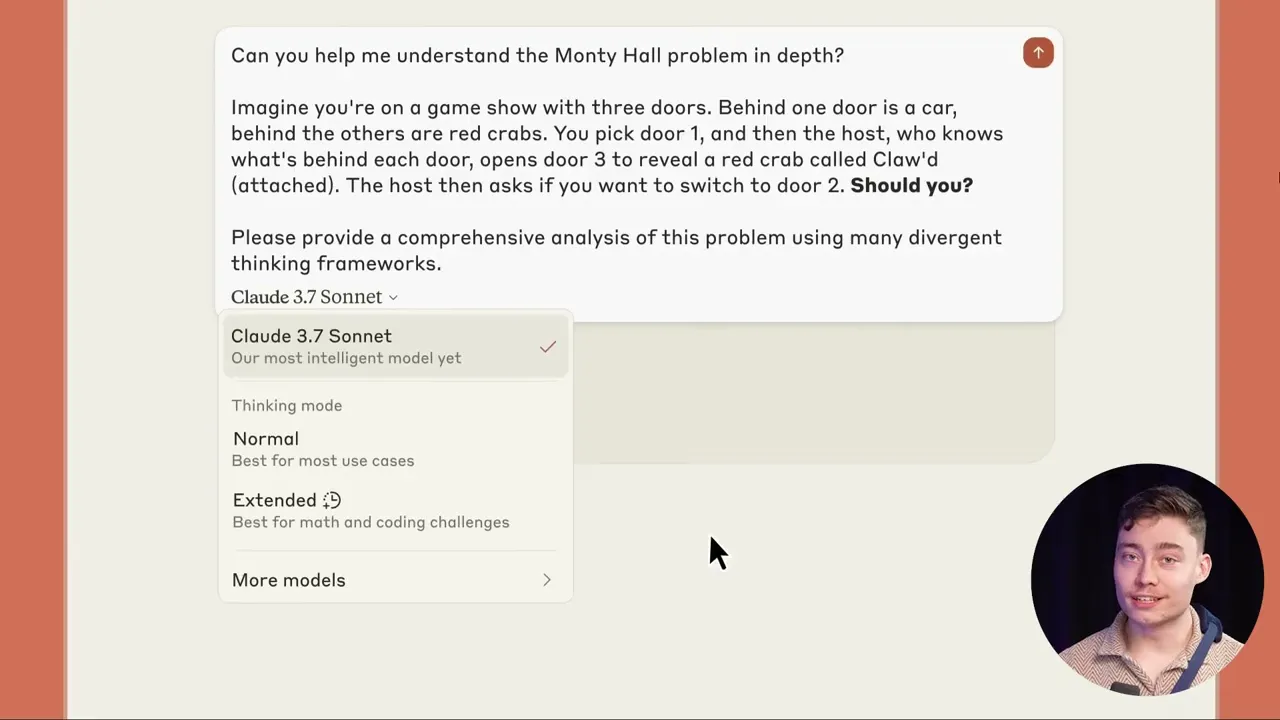The image size is (1280, 720).
Task: Click the orange send arrow button
Action: [x=1038, y=53]
